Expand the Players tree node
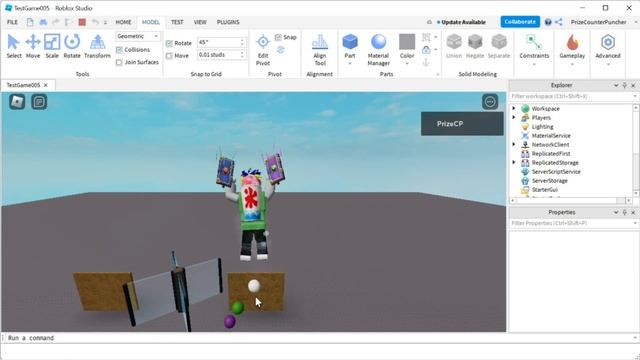The height and width of the screenshot is (360, 640). tap(514, 118)
